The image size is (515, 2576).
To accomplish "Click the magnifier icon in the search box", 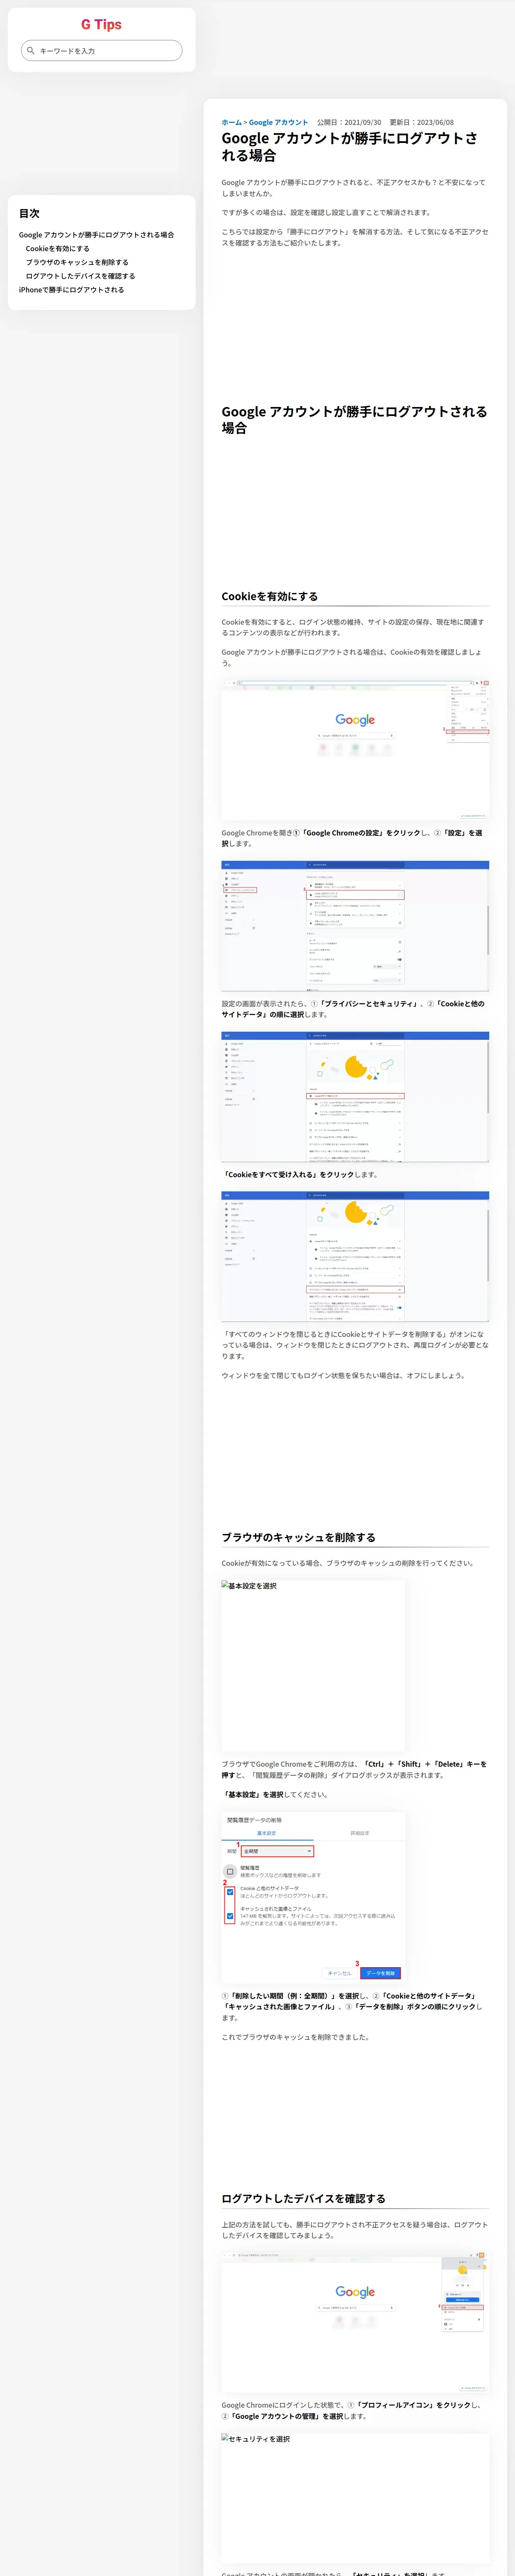I will [x=31, y=50].
